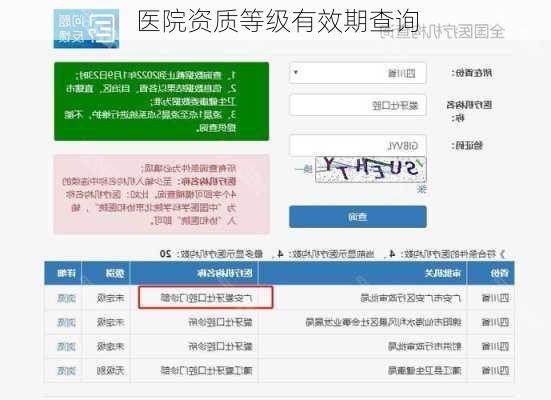Click the 无级别 level cell
Screen dimensions: 551x400
point(111,370)
